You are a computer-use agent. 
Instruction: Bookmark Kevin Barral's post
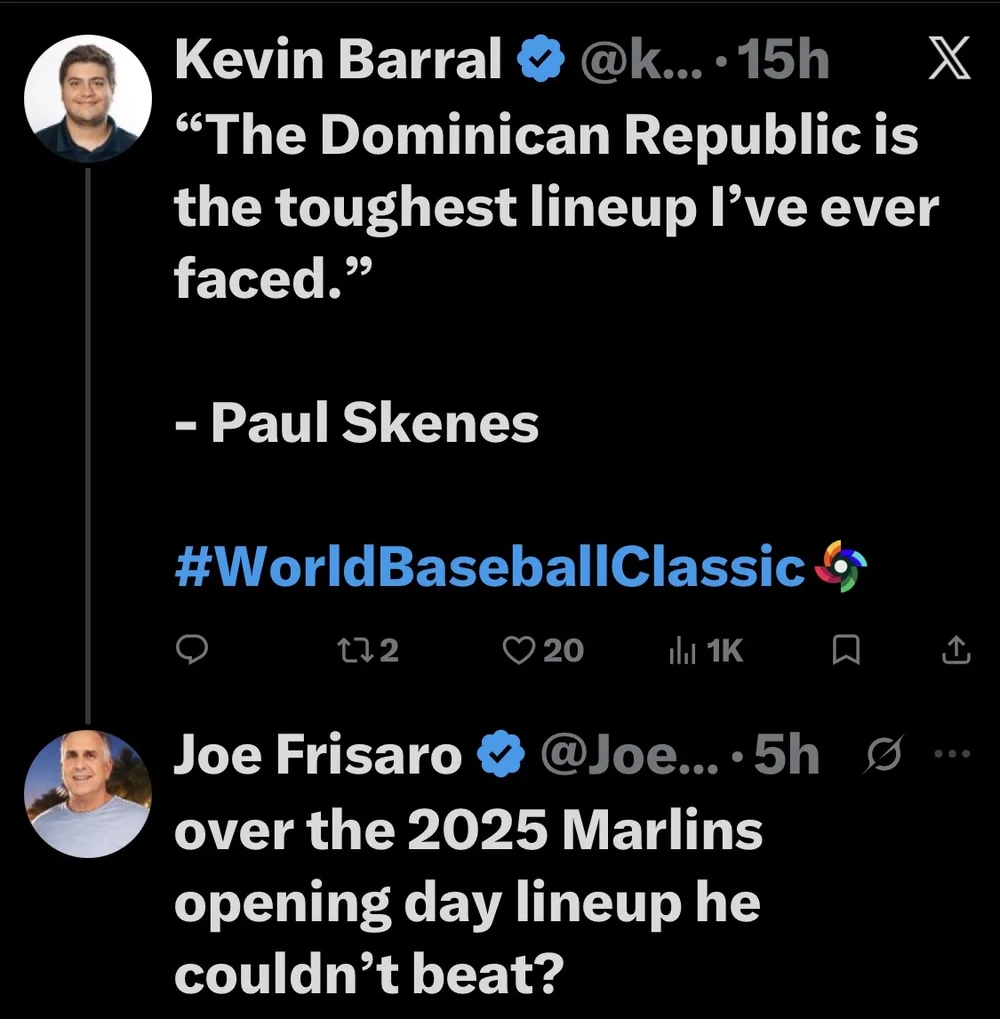coord(846,651)
